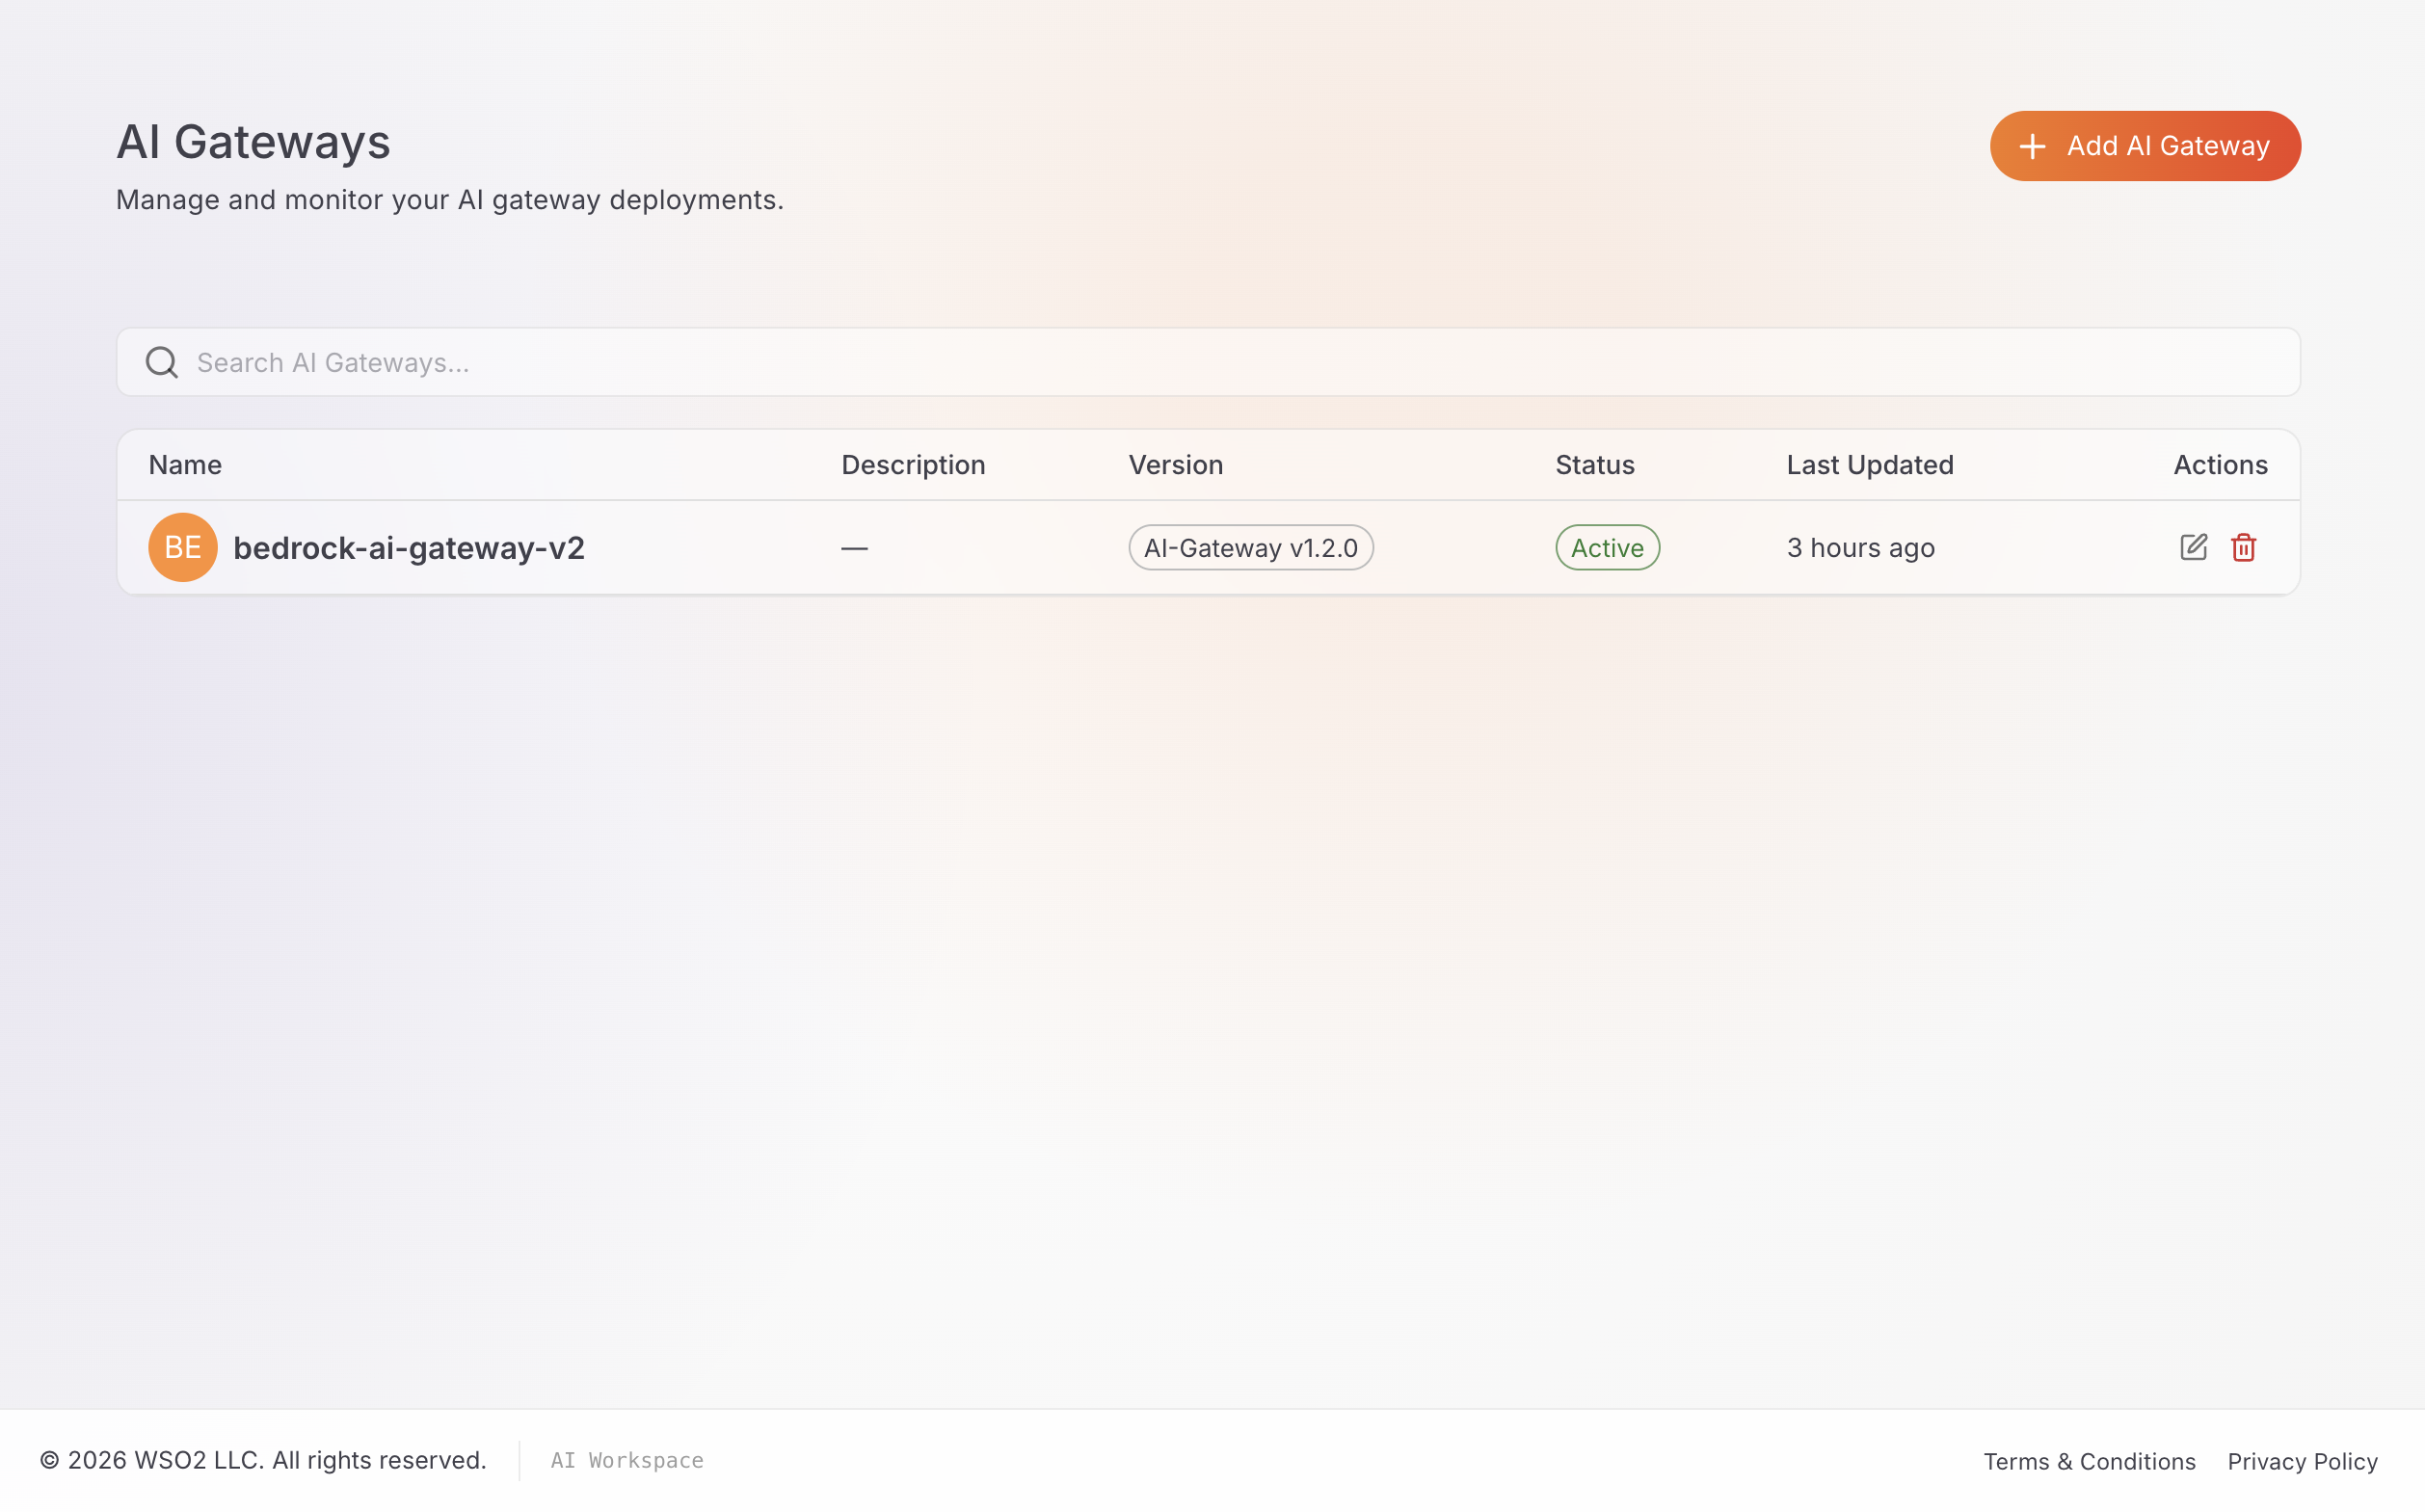
Task: Click the Name column header
Action: (x=185, y=465)
